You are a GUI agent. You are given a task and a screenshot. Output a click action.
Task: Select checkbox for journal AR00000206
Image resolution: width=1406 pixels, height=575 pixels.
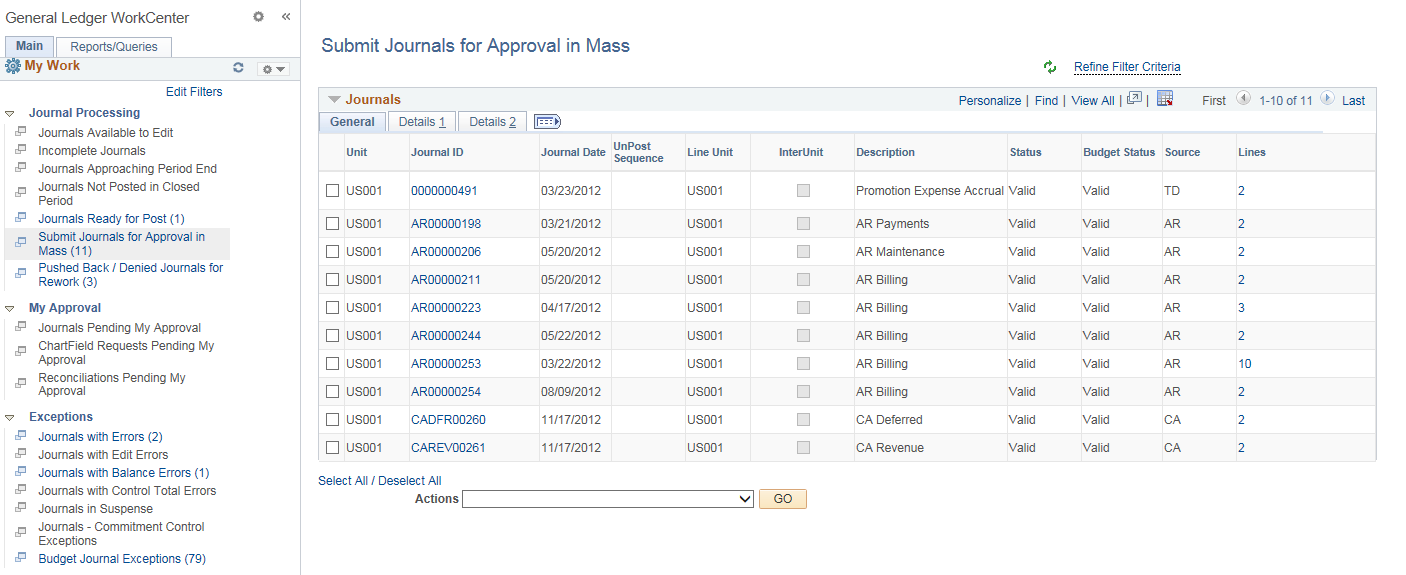pos(333,252)
